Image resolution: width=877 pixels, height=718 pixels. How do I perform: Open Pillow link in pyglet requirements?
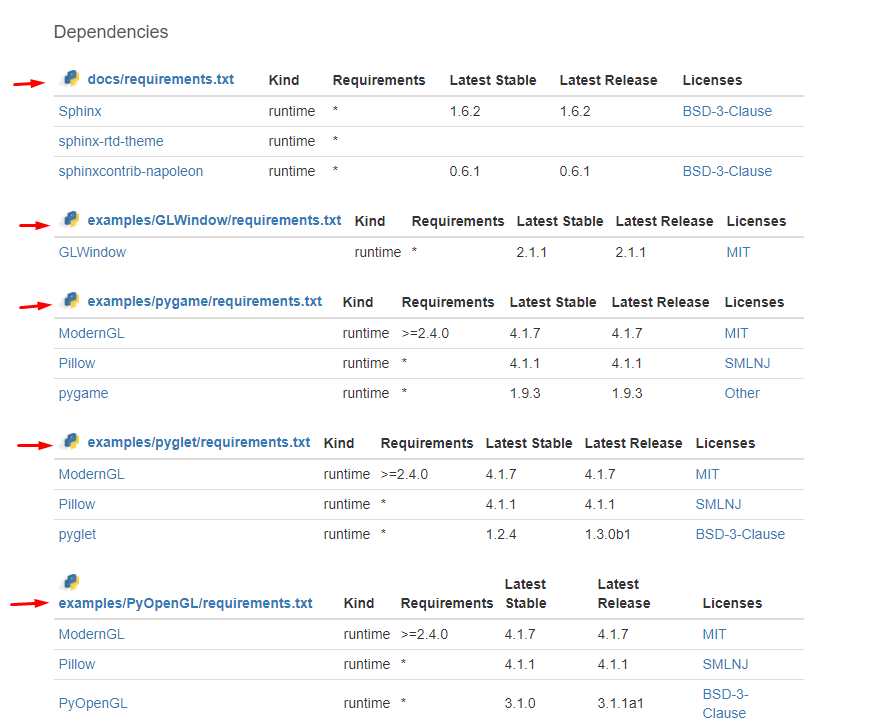(77, 504)
